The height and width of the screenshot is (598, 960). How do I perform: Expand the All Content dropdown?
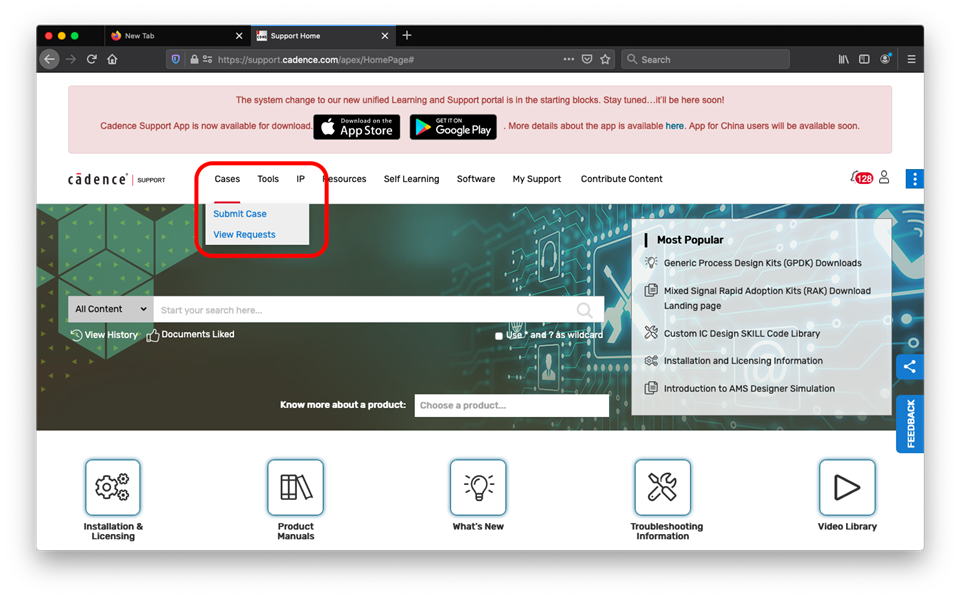tap(111, 309)
